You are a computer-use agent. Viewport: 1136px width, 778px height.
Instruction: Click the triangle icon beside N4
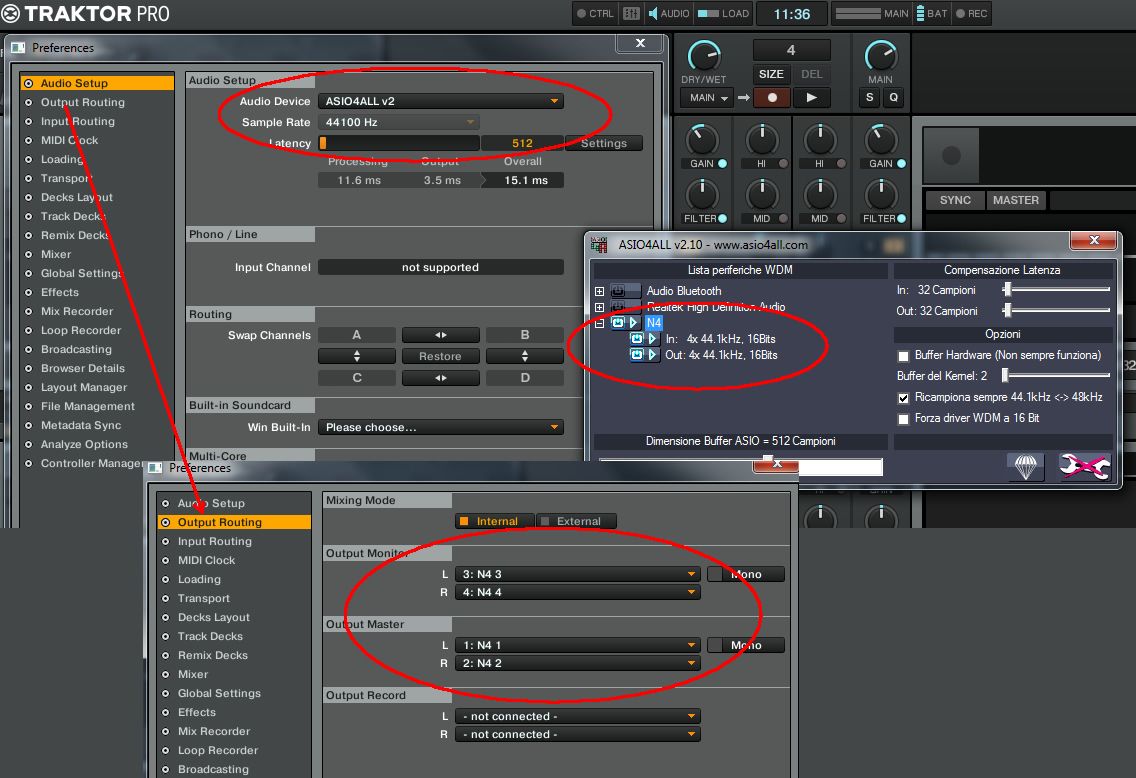pyautogui.click(x=634, y=323)
